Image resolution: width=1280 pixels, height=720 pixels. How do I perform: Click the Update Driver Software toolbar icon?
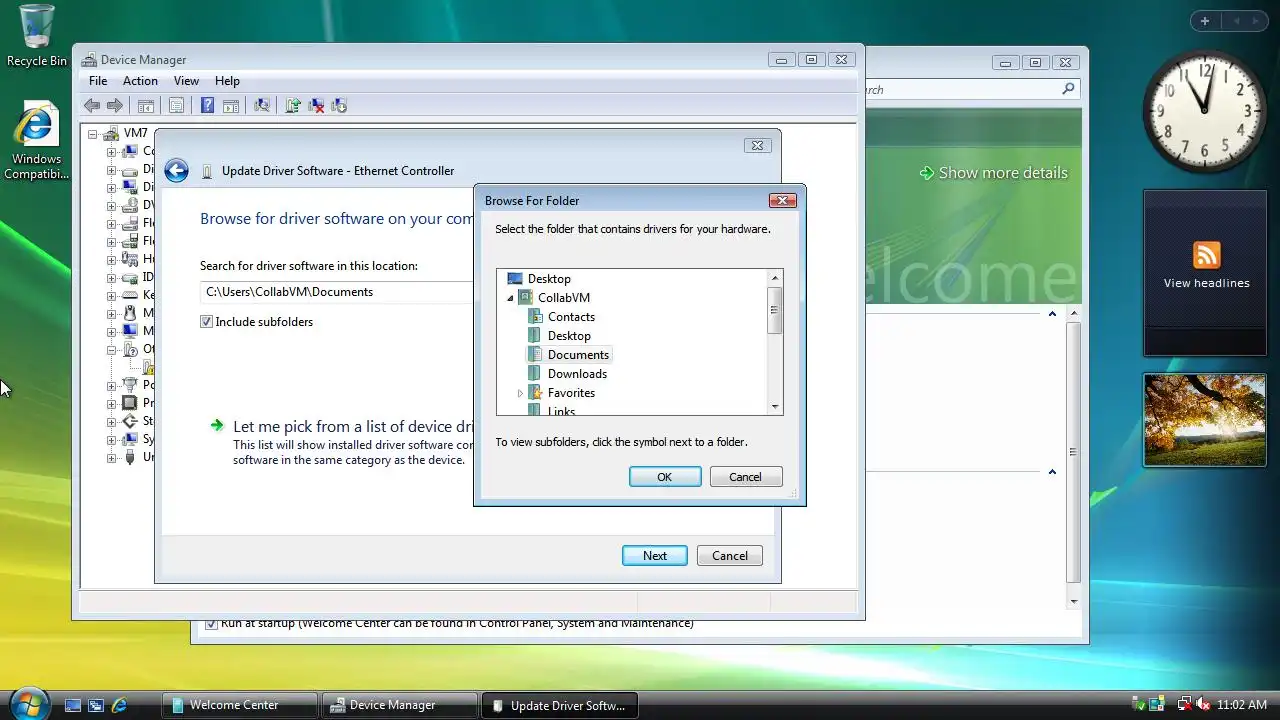[293, 105]
